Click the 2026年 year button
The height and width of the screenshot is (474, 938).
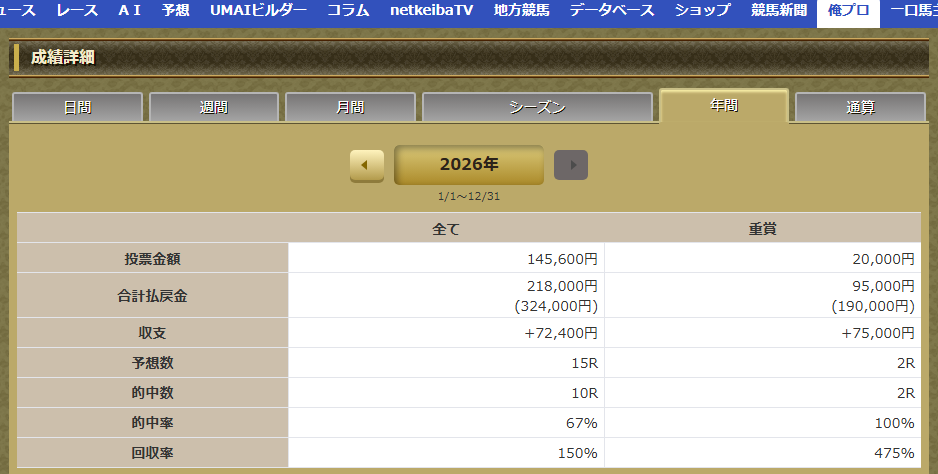[469, 165]
